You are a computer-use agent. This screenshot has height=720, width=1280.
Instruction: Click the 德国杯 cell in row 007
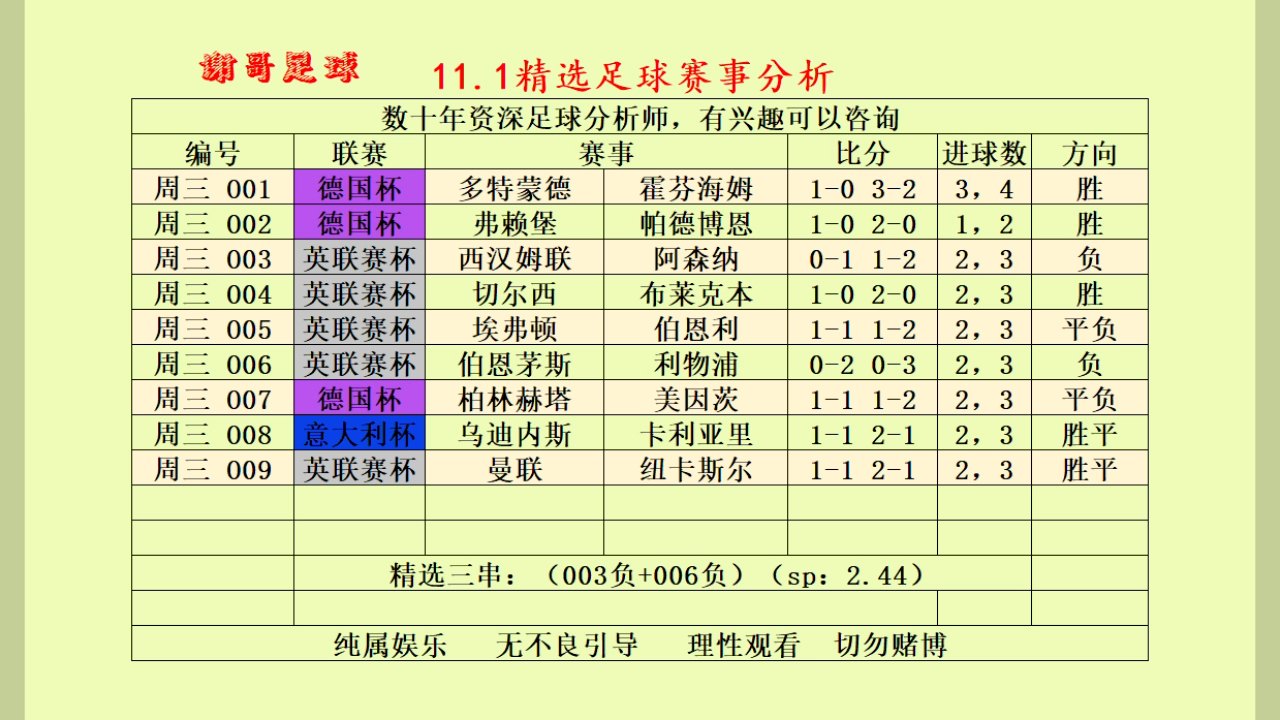(359, 399)
